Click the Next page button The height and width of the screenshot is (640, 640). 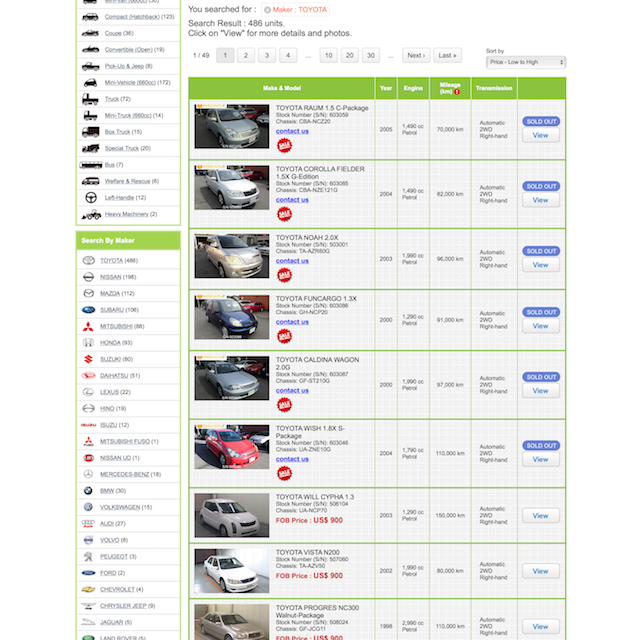point(416,56)
